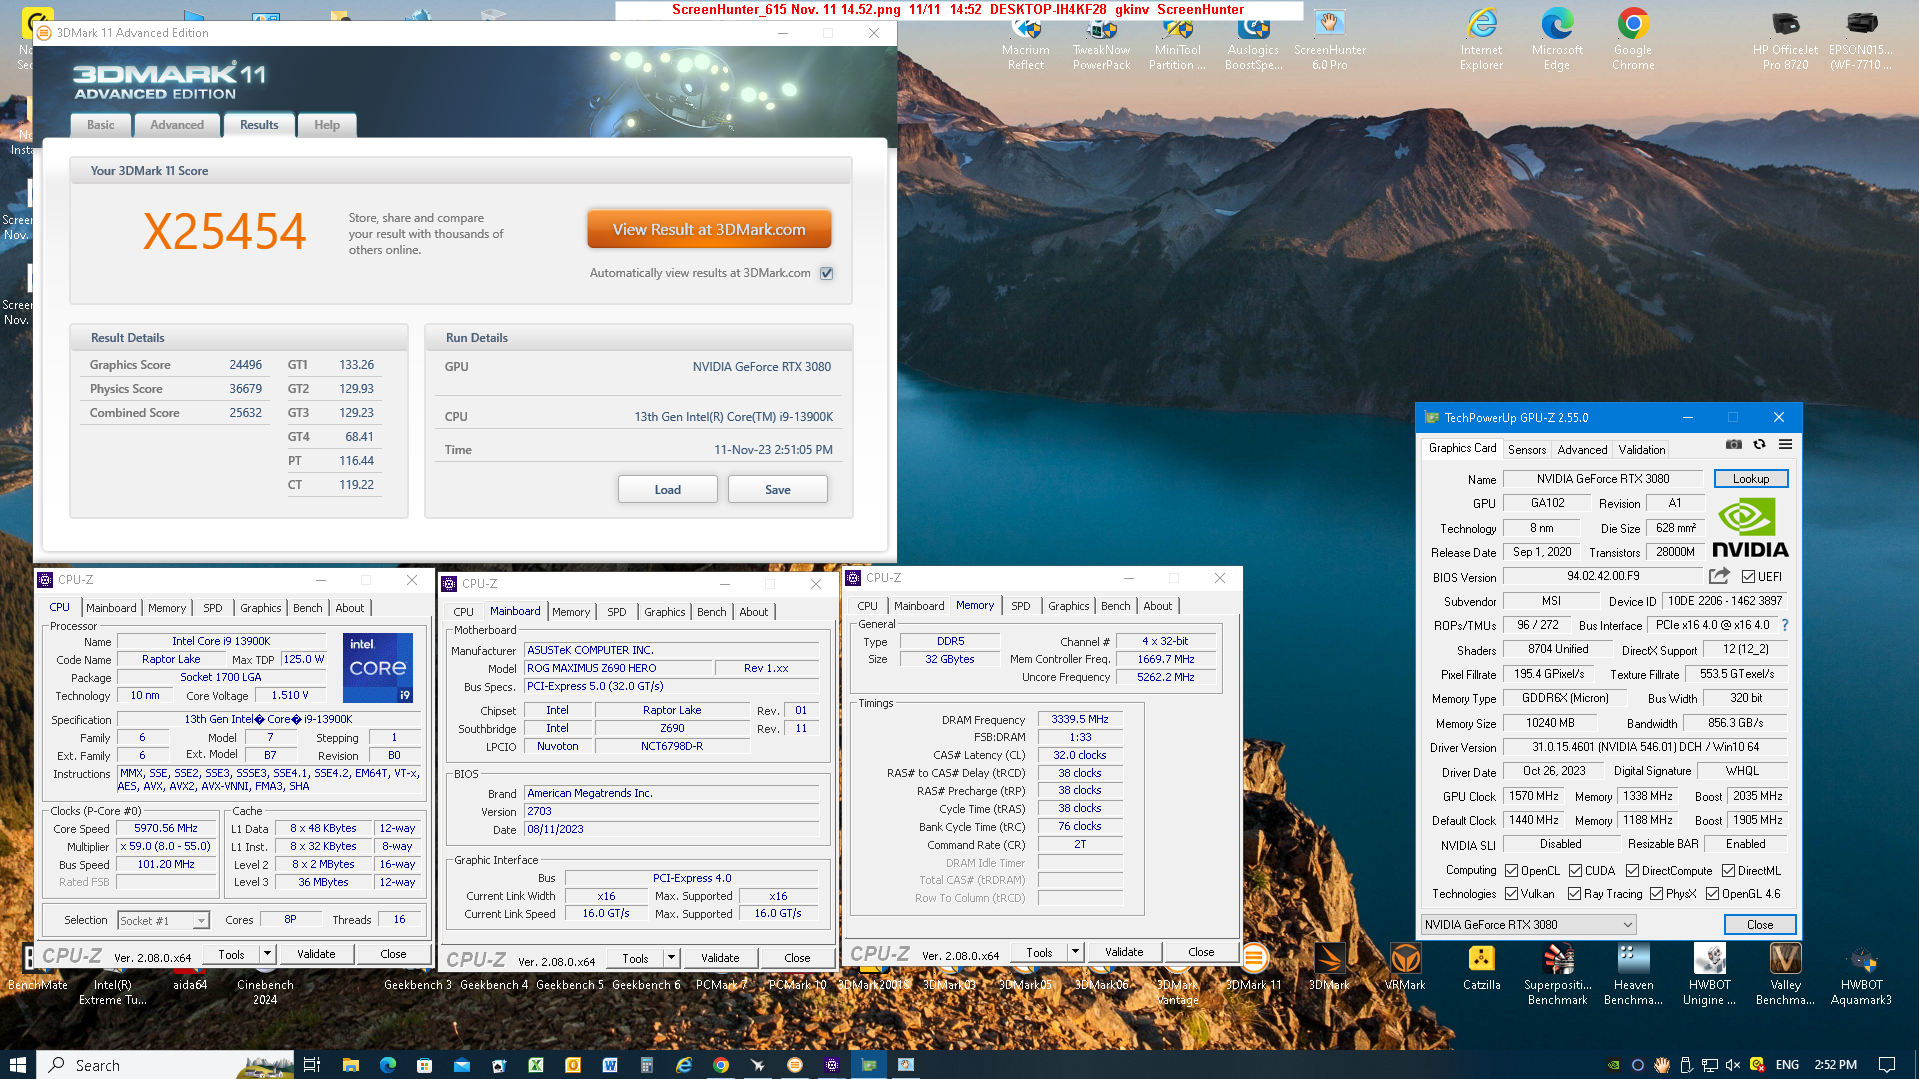Viewport: 1919px width, 1079px height.
Task: Toggle the DirectCompute checkbox
Action: [1632, 870]
